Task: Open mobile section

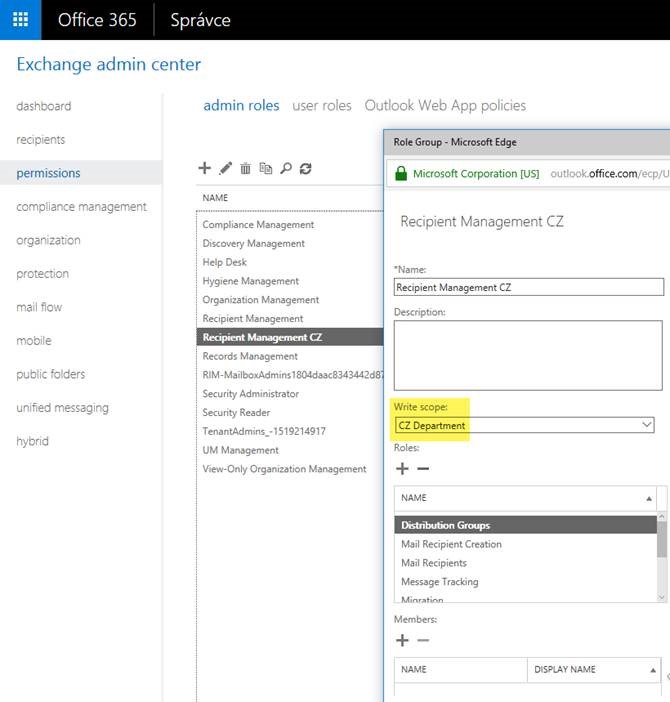Action: click(x=34, y=341)
